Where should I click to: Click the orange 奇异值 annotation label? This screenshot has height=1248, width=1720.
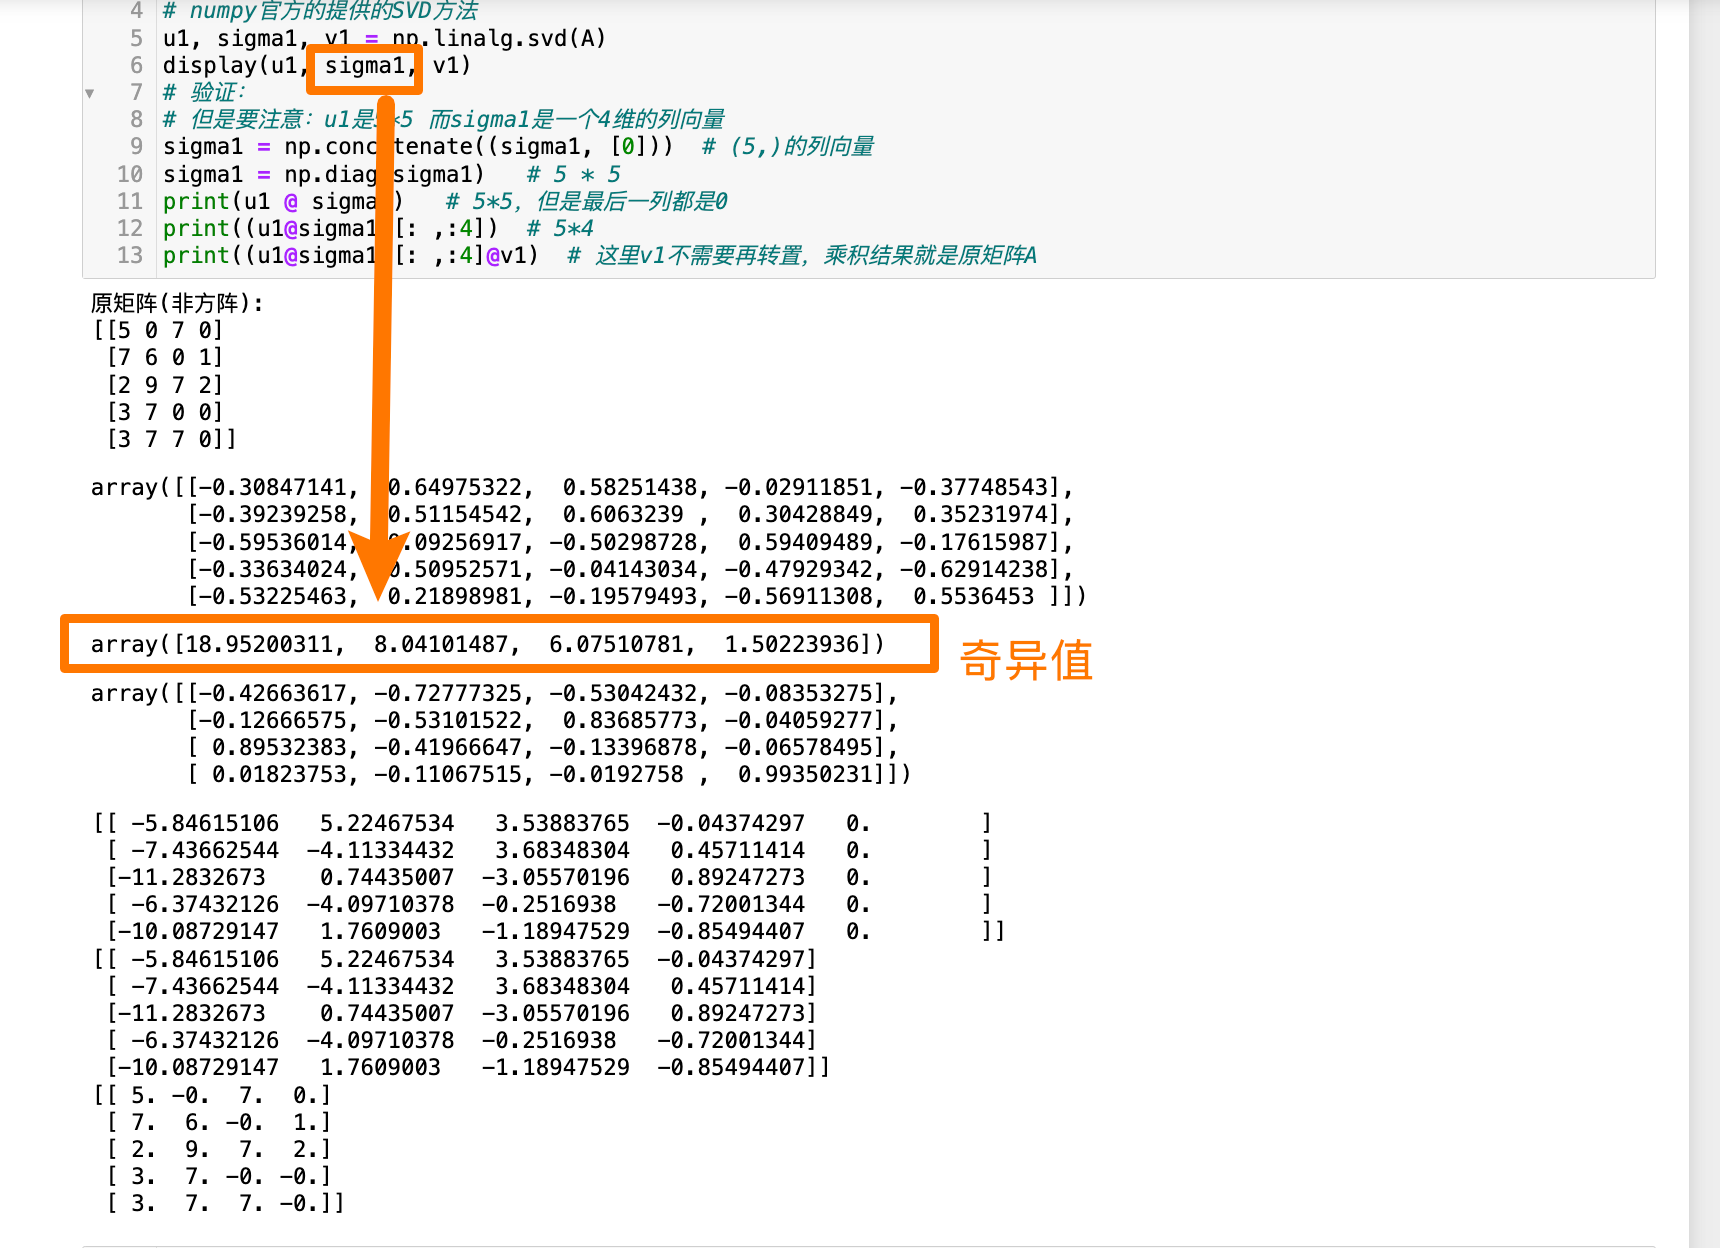tap(1026, 661)
